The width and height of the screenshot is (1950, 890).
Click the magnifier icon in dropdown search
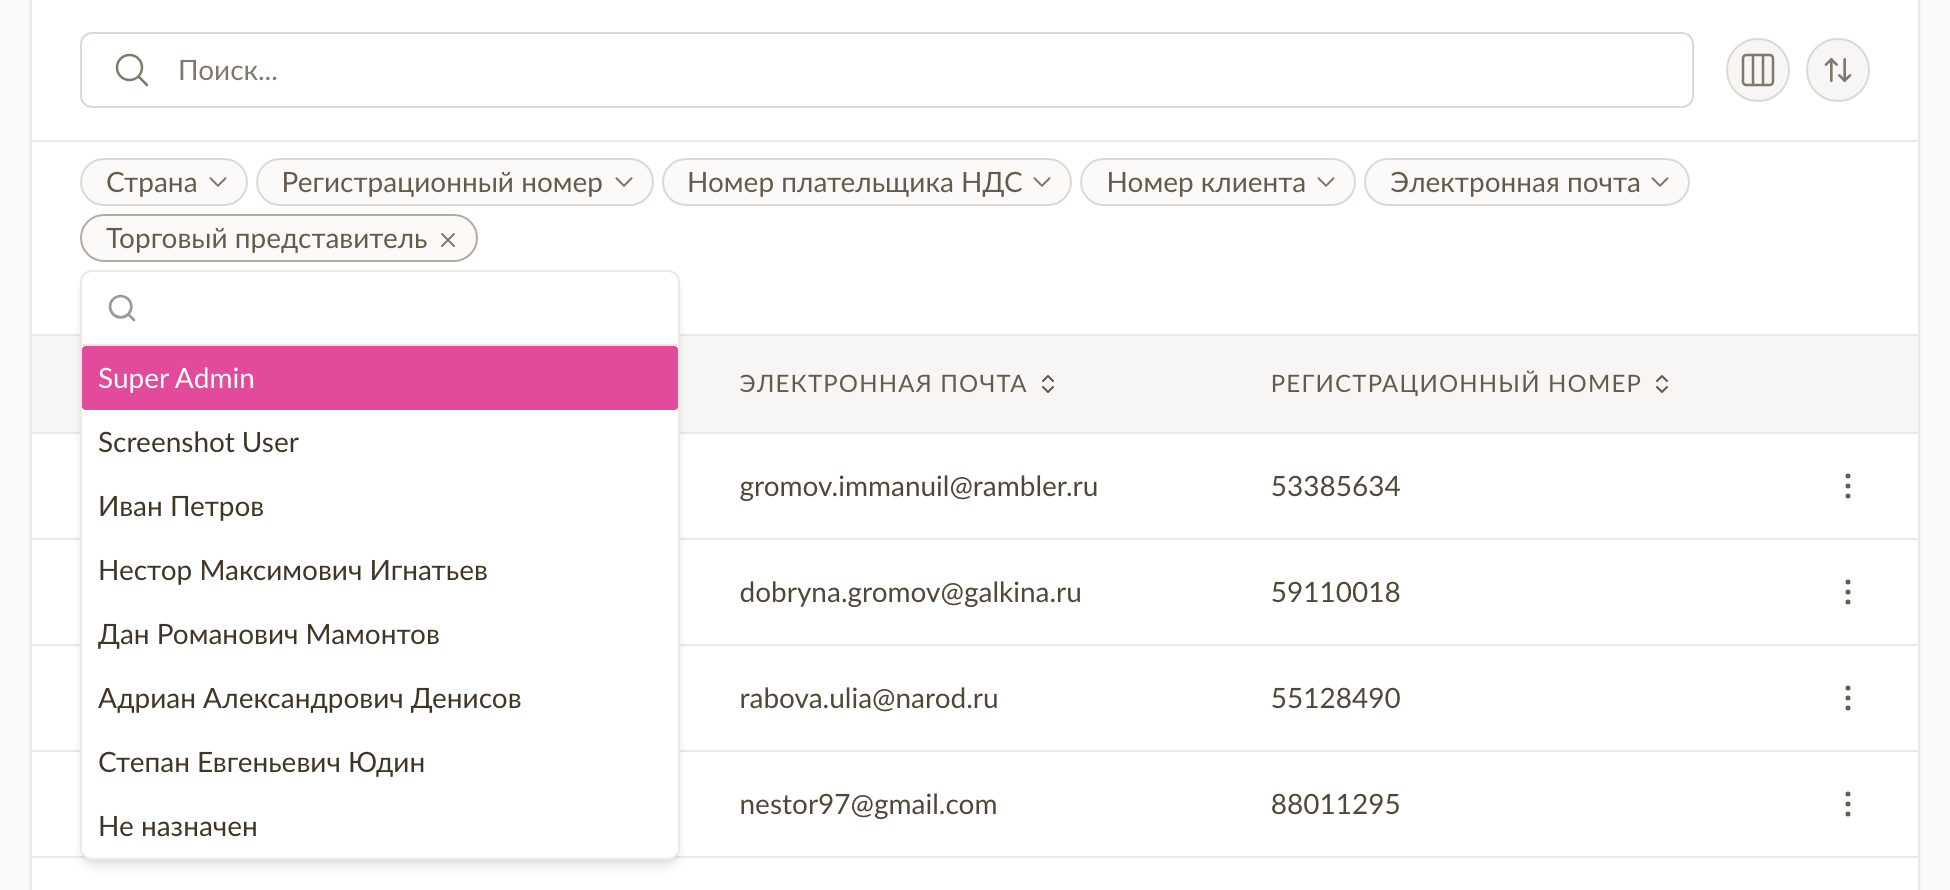click(122, 308)
